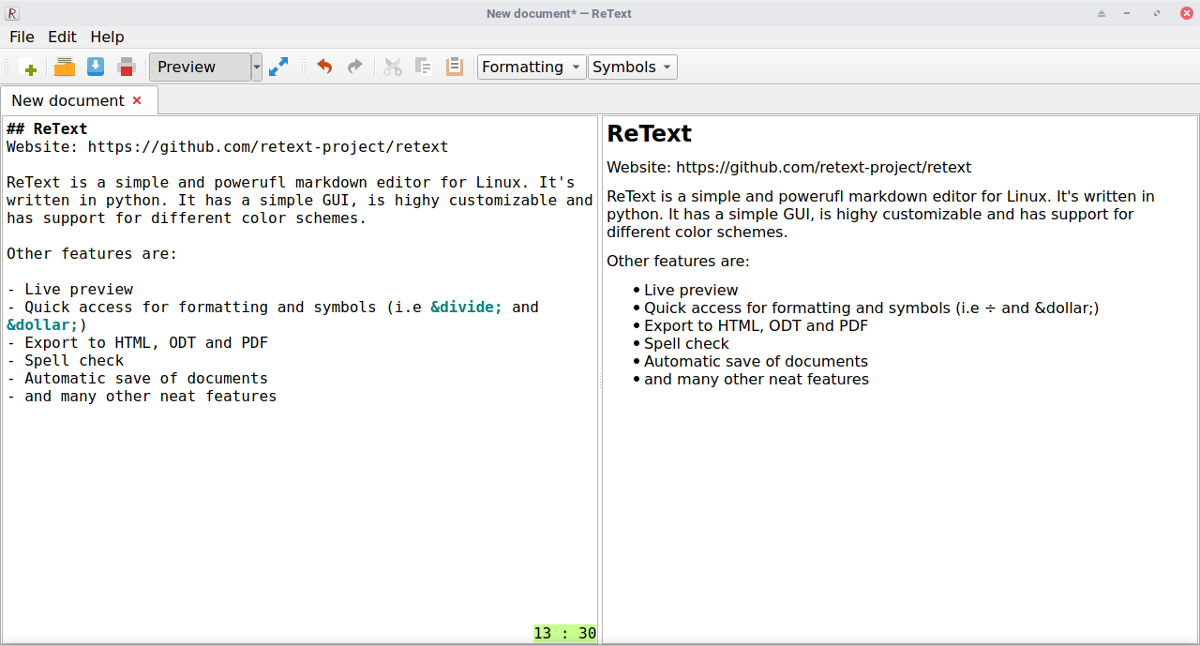Cut selection using the scissors icon
1200x646 pixels.
coord(393,67)
